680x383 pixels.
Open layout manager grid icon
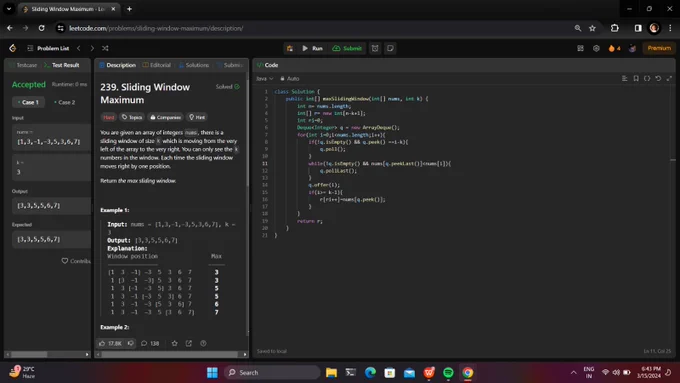(x=580, y=48)
